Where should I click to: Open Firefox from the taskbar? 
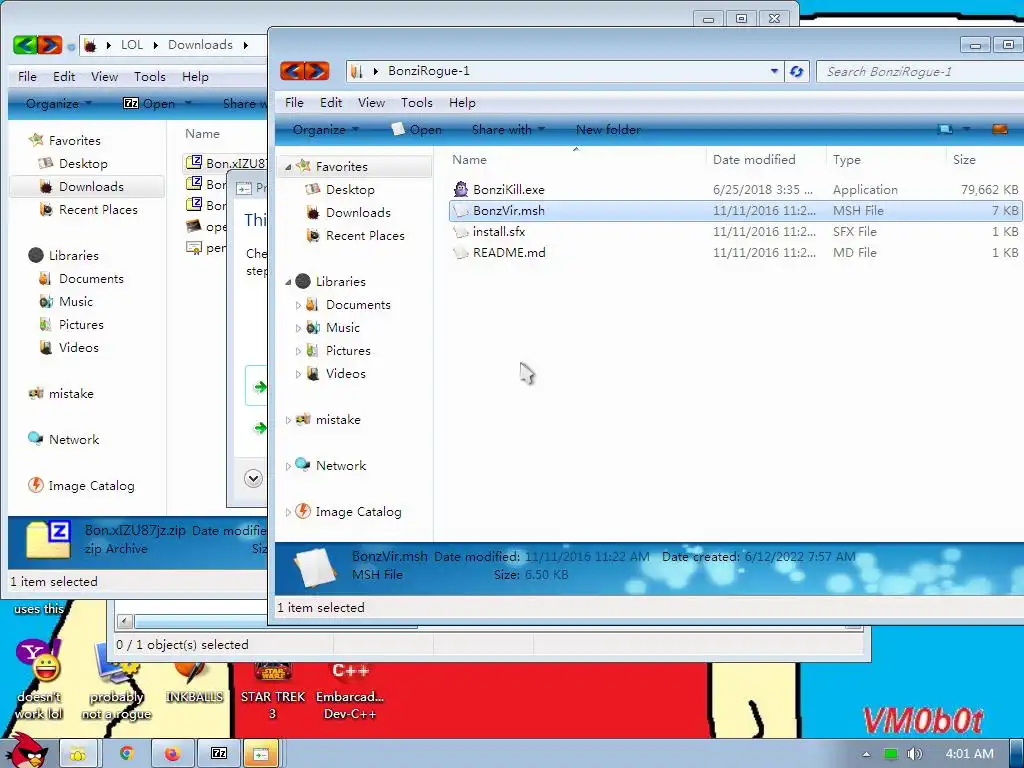point(172,754)
